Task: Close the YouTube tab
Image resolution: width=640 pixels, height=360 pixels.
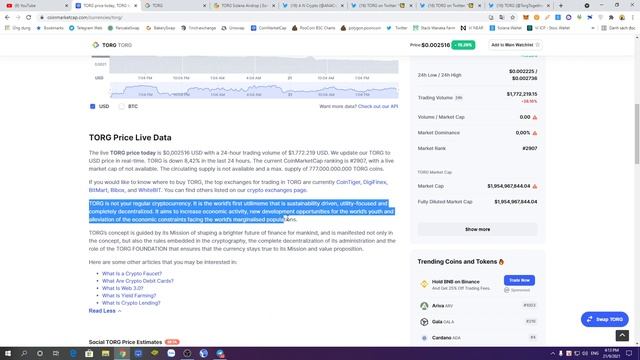Action: pos(67,6)
